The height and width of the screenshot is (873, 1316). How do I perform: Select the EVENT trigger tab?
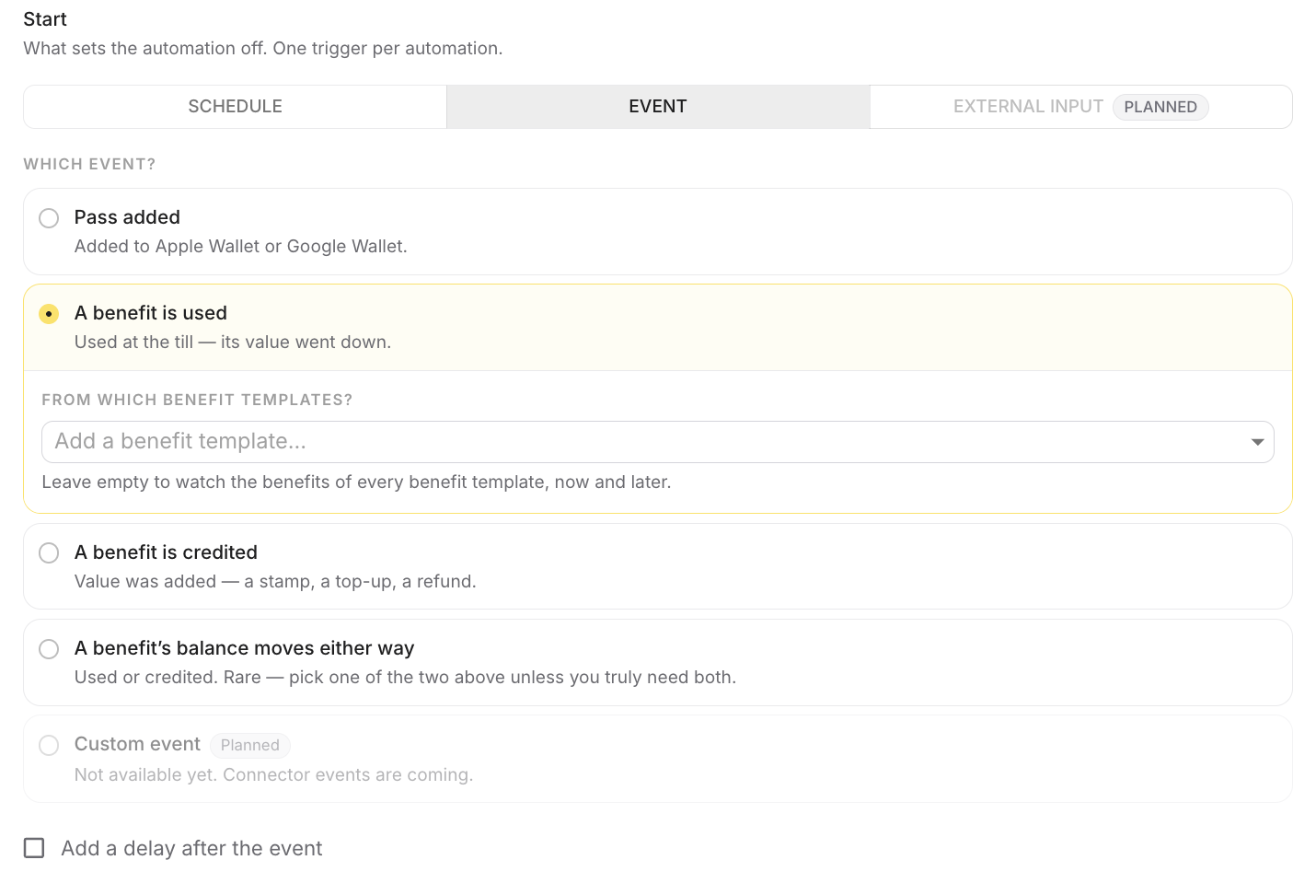(658, 106)
